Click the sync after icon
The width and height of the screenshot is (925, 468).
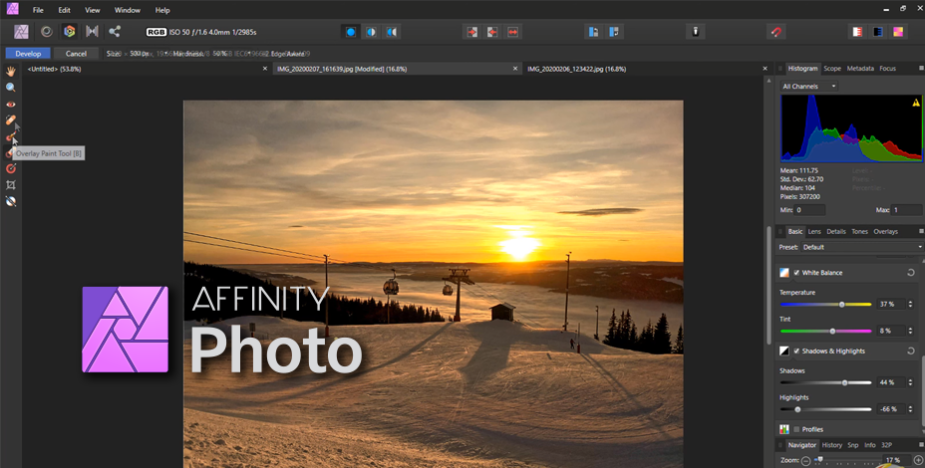493,32
